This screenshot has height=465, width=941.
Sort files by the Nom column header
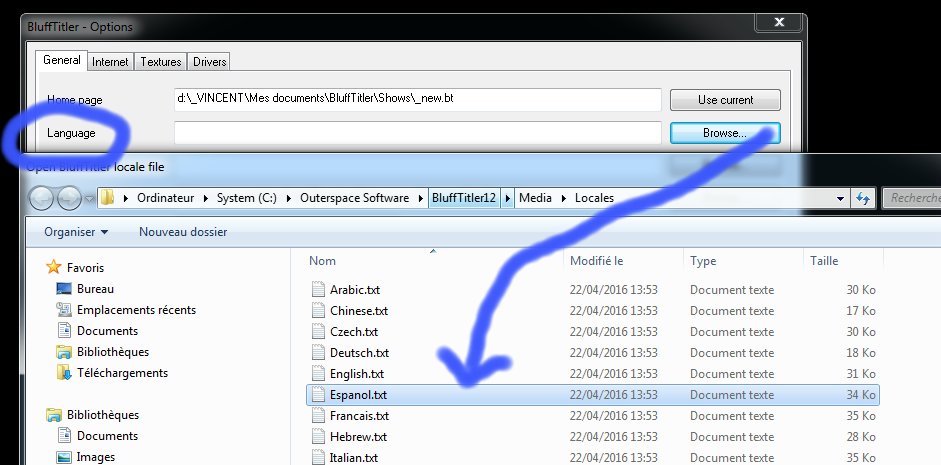(323, 261)
